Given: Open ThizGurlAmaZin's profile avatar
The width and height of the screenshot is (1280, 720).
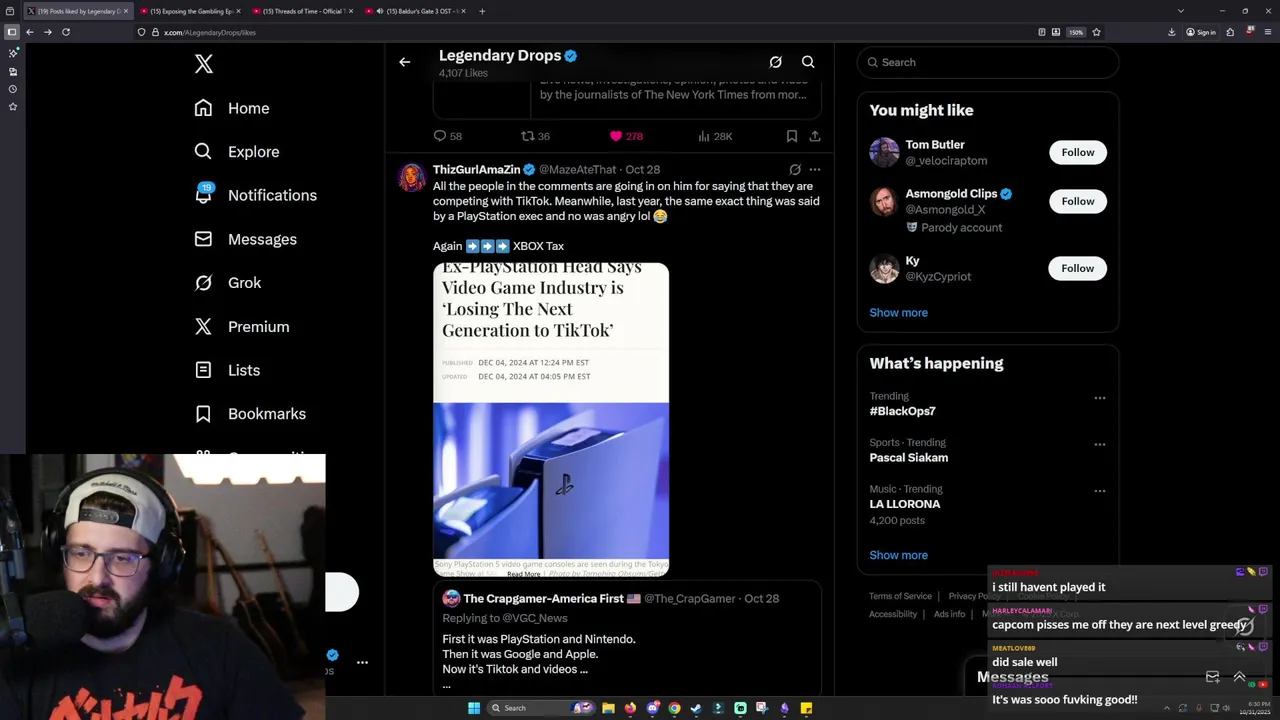Looking at the screenshot, I should [412, 178].
